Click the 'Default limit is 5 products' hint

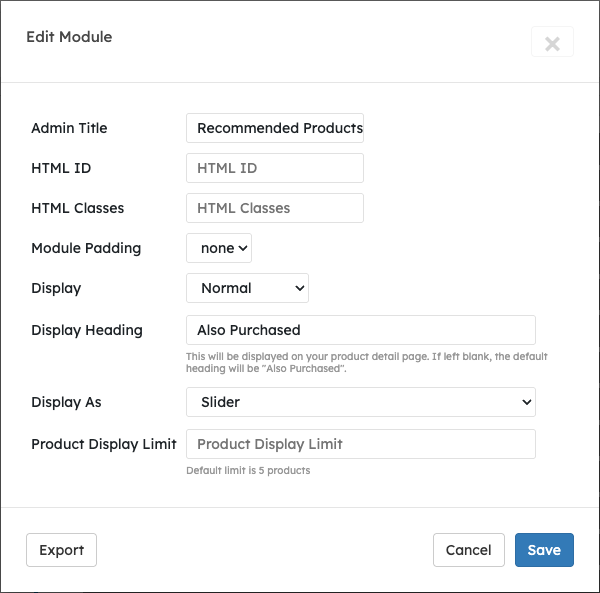pyautogui.click(x=248, y=471)
